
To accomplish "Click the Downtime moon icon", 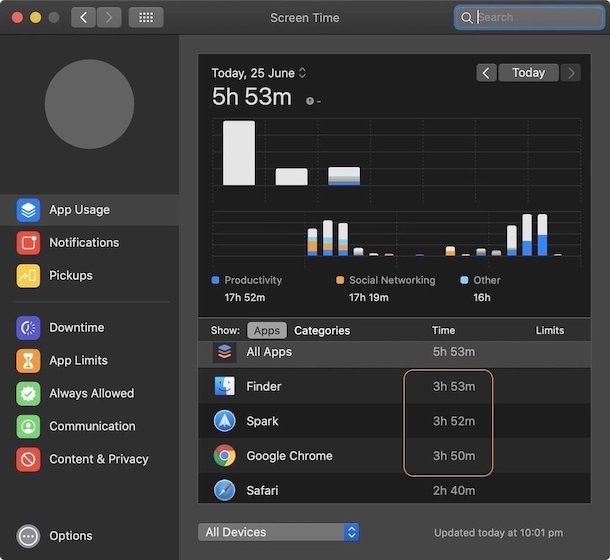I will (28, 328).
